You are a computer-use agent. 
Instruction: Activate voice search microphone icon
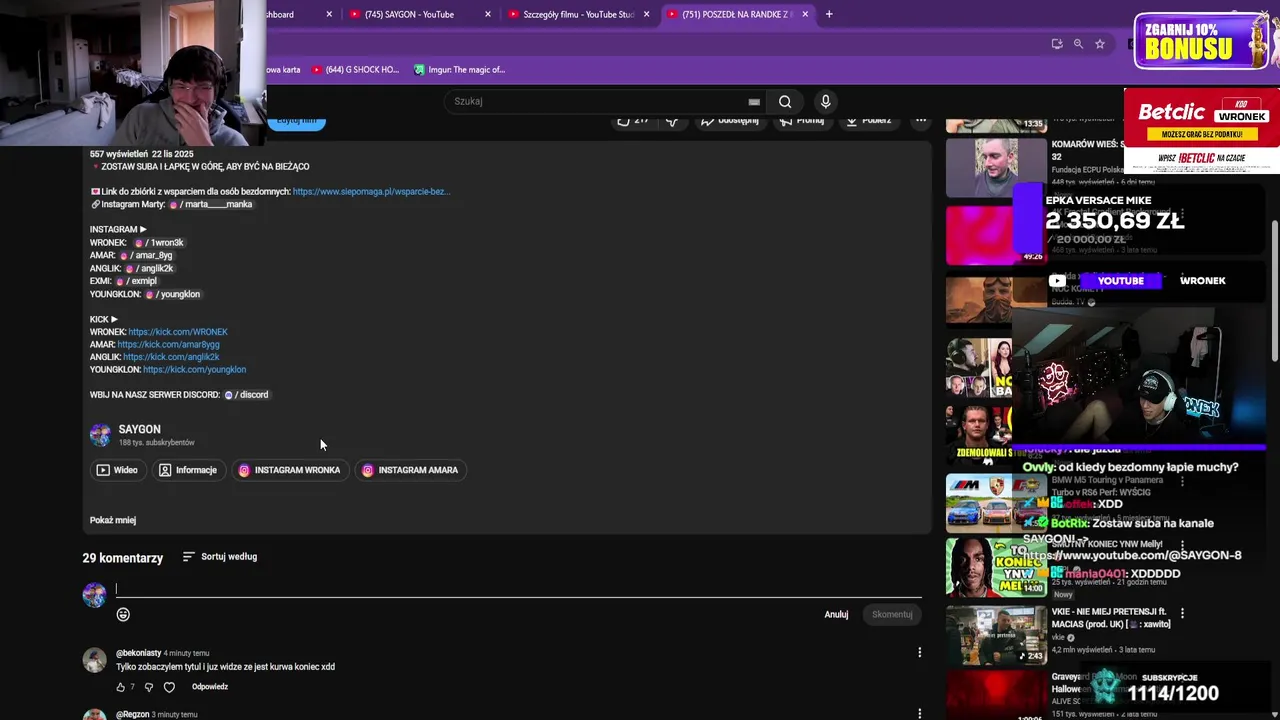click(x=825, y=101)
